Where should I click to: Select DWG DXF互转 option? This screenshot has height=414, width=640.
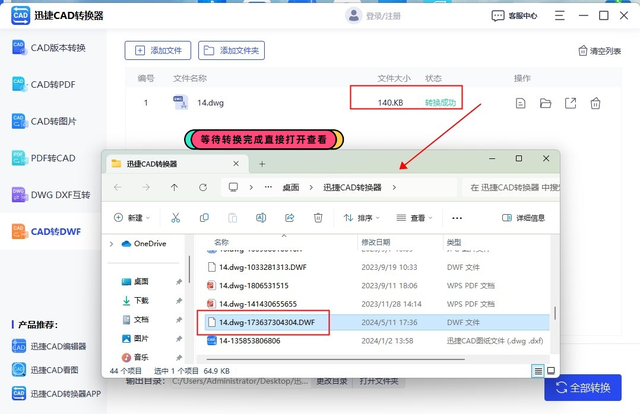point(51,195)
